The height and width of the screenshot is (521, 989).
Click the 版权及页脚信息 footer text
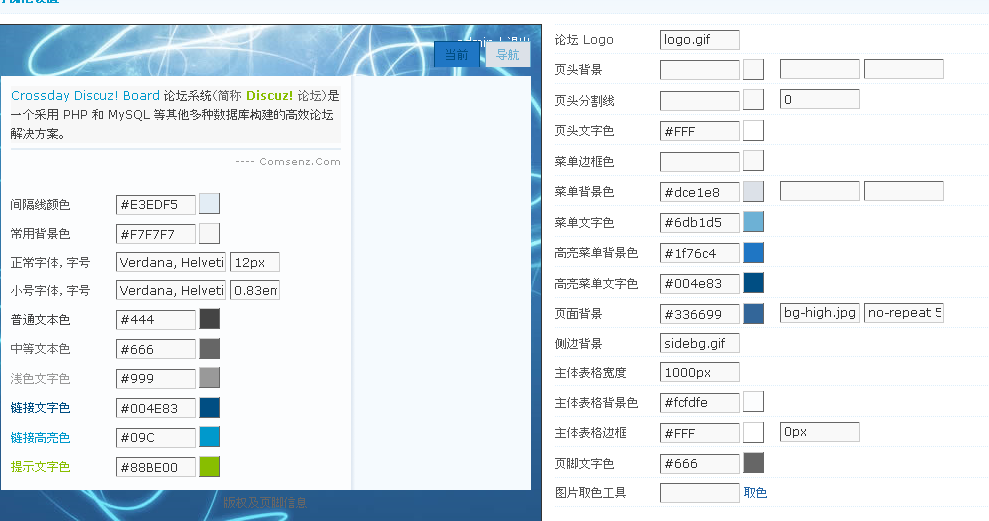coord(265,503)
